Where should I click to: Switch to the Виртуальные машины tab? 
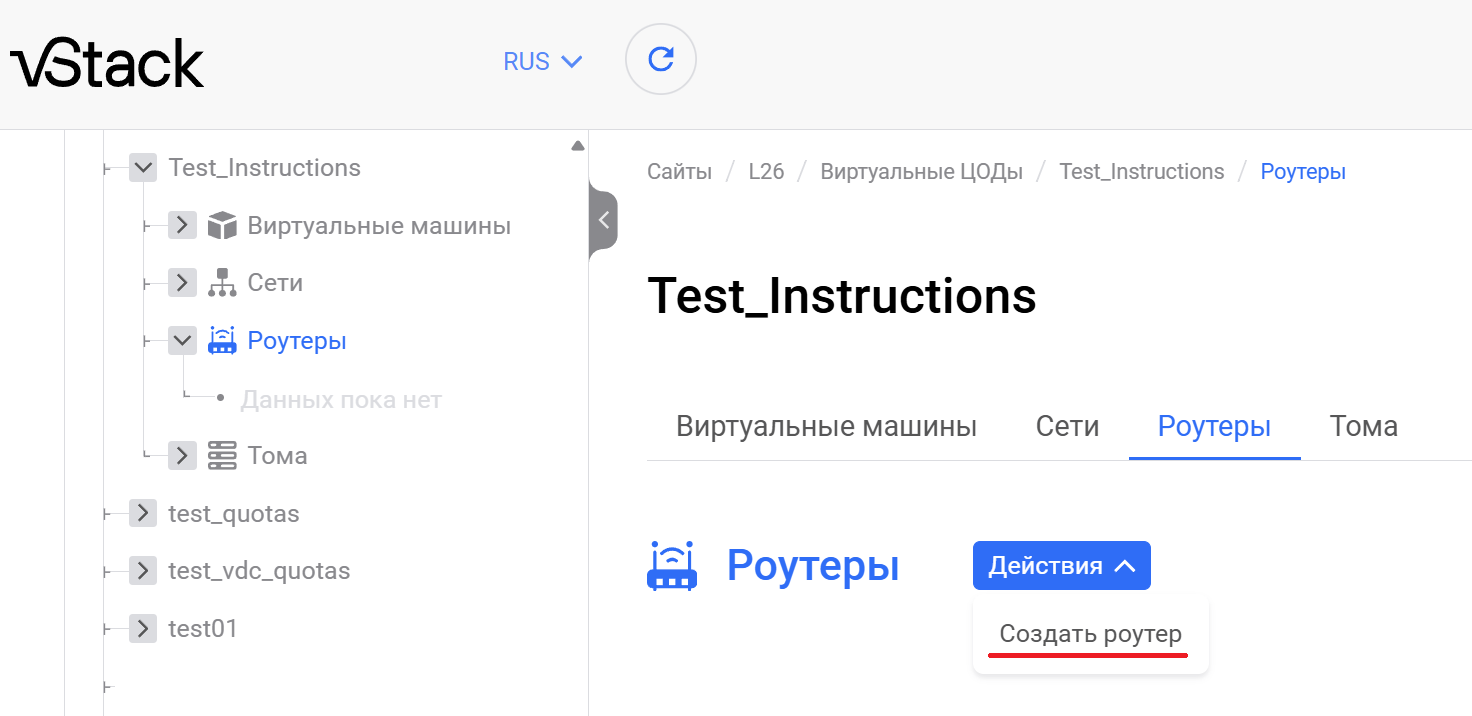pos(826,427)
